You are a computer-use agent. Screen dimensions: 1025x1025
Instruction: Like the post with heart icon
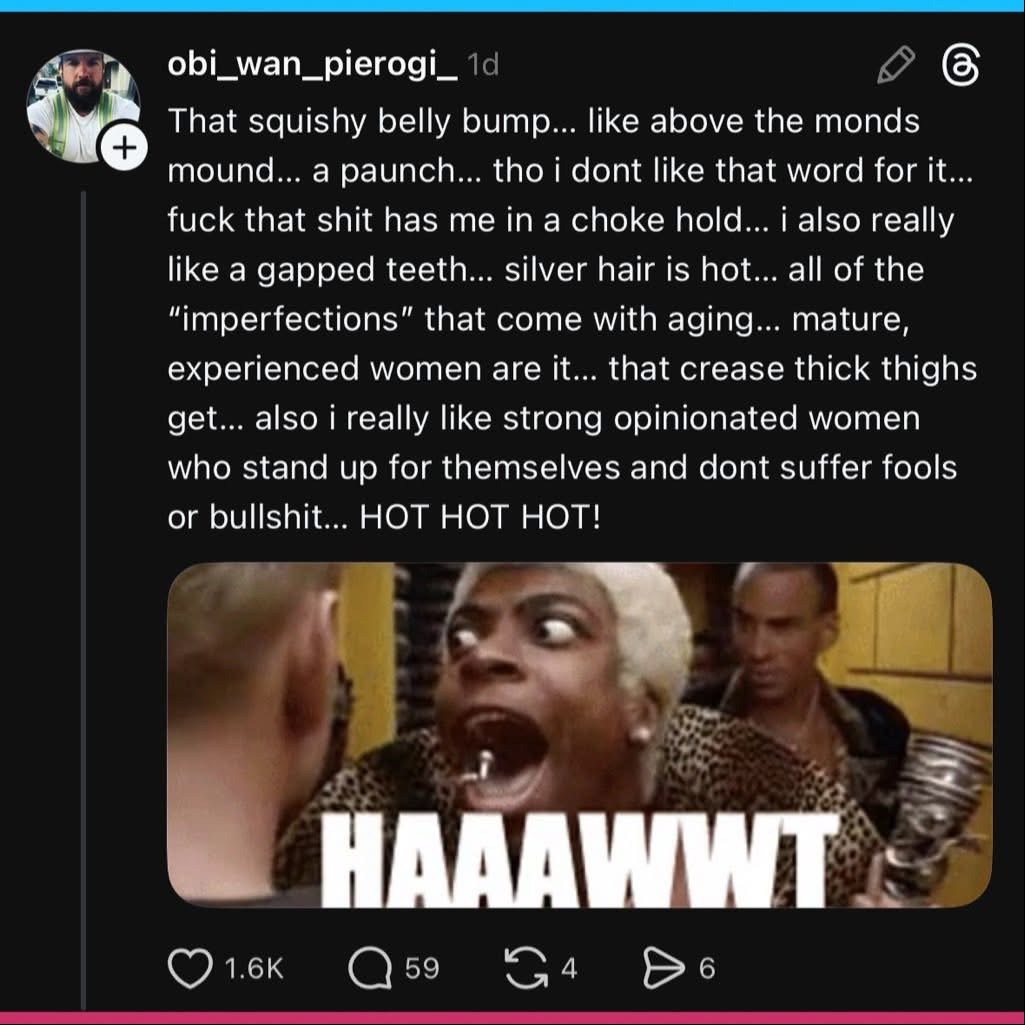point(190,968)
